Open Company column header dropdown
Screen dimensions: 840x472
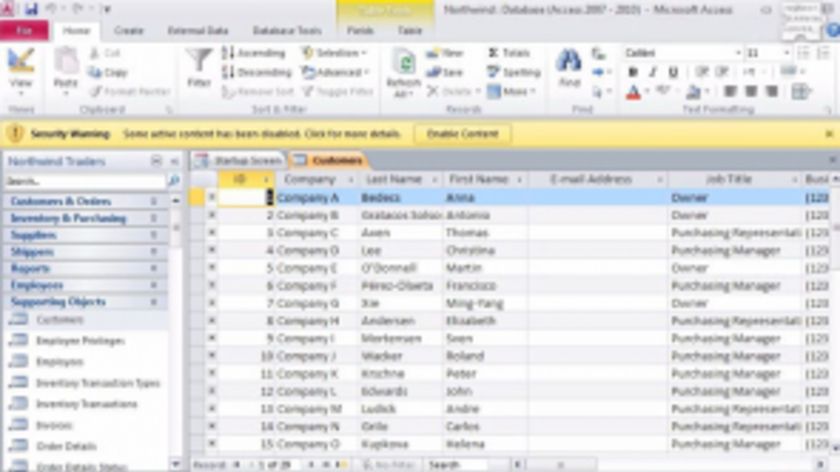[351, 179]
